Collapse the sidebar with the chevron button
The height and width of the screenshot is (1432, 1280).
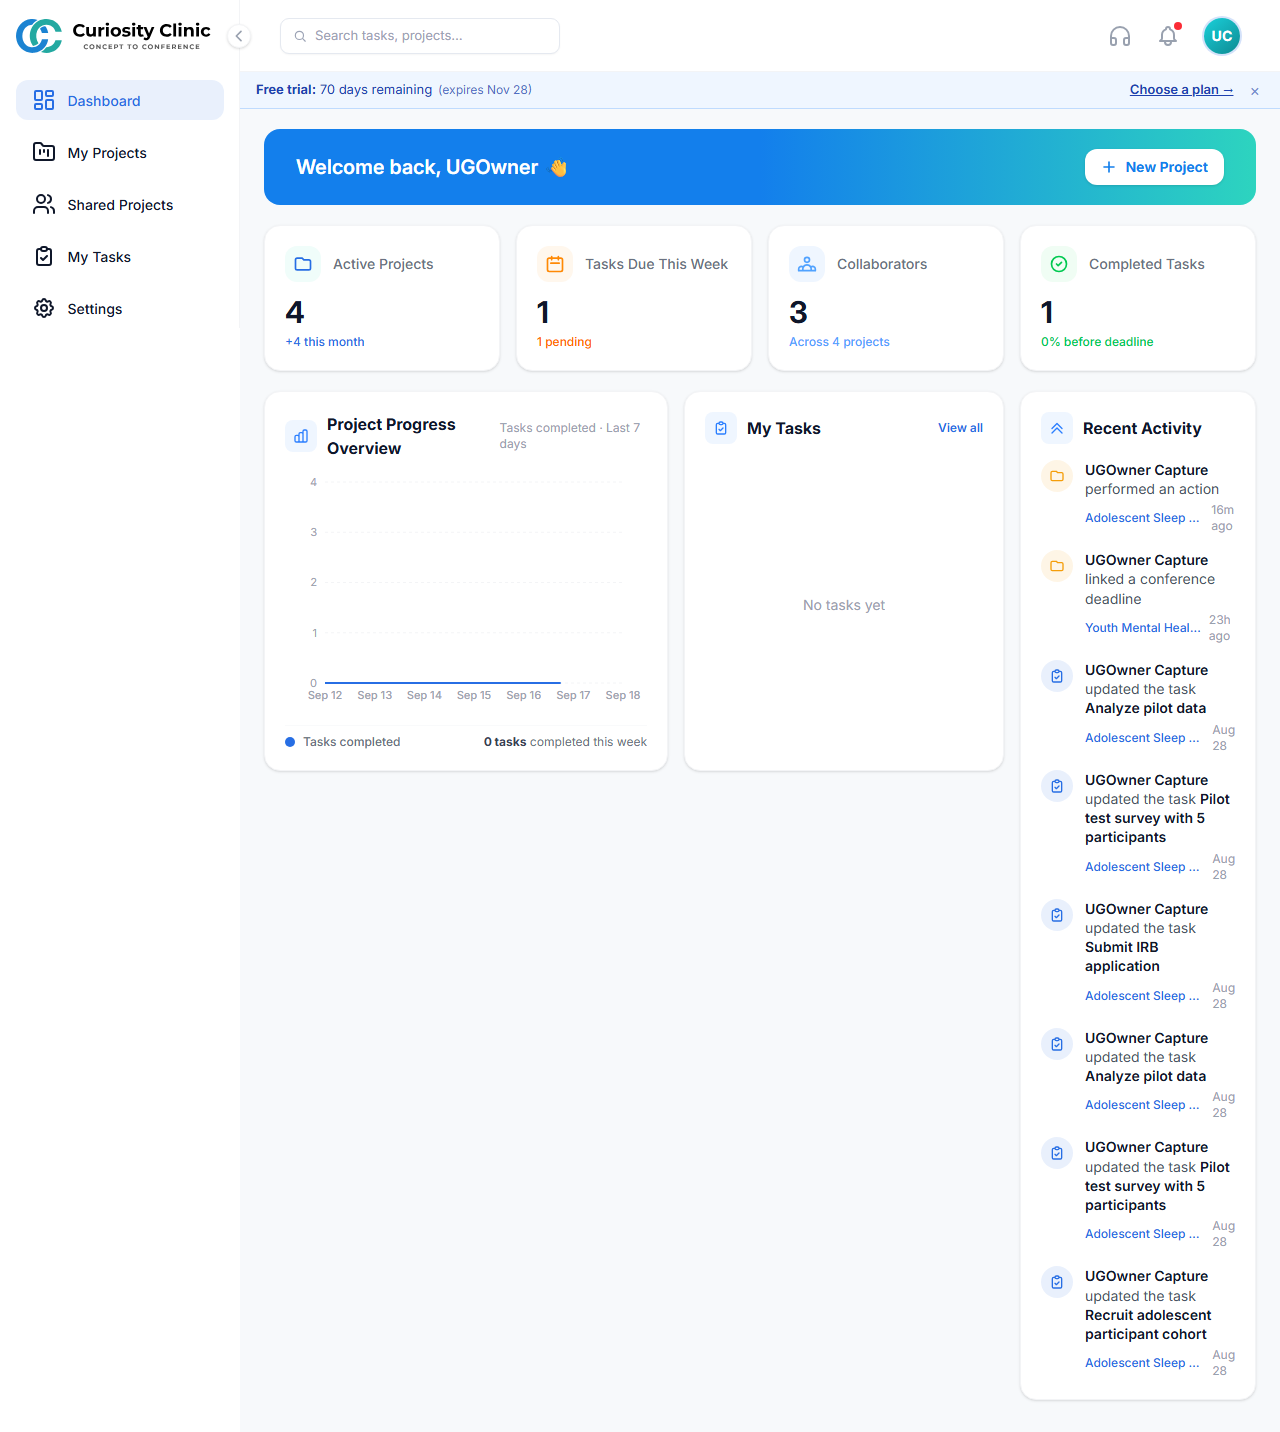(239, 36)
